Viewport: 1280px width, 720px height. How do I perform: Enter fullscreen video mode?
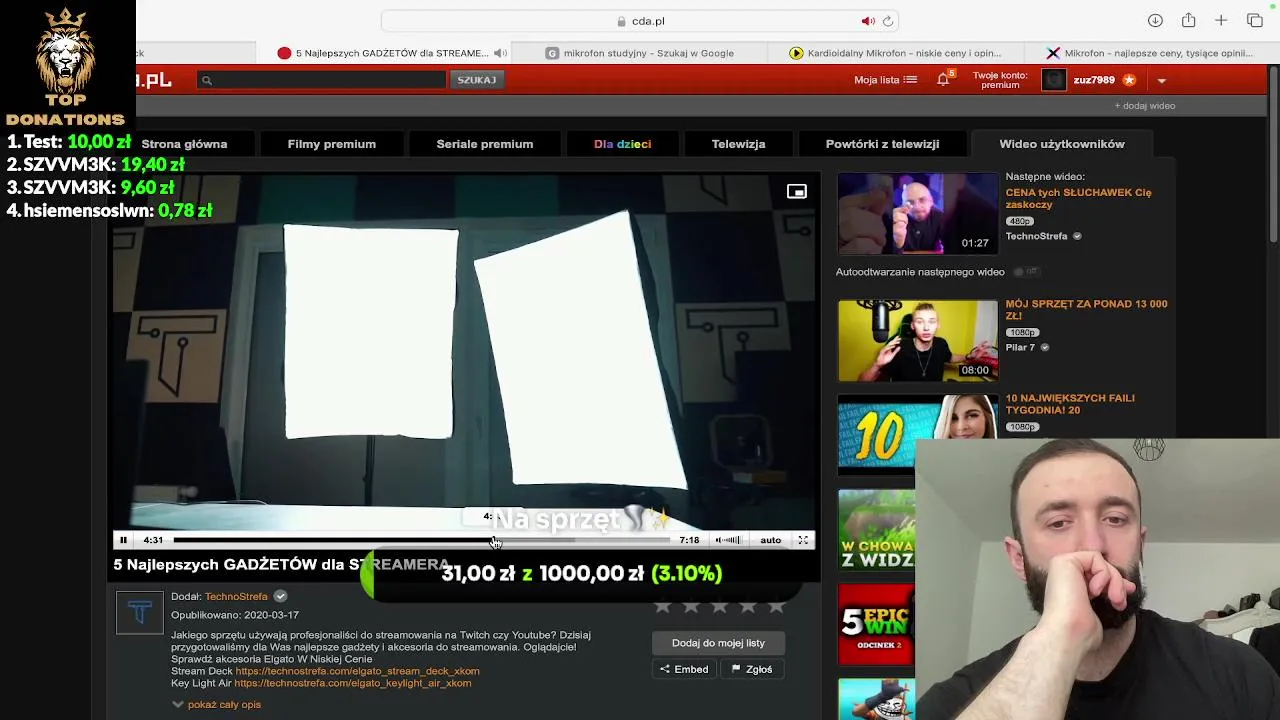pos(803,540)
